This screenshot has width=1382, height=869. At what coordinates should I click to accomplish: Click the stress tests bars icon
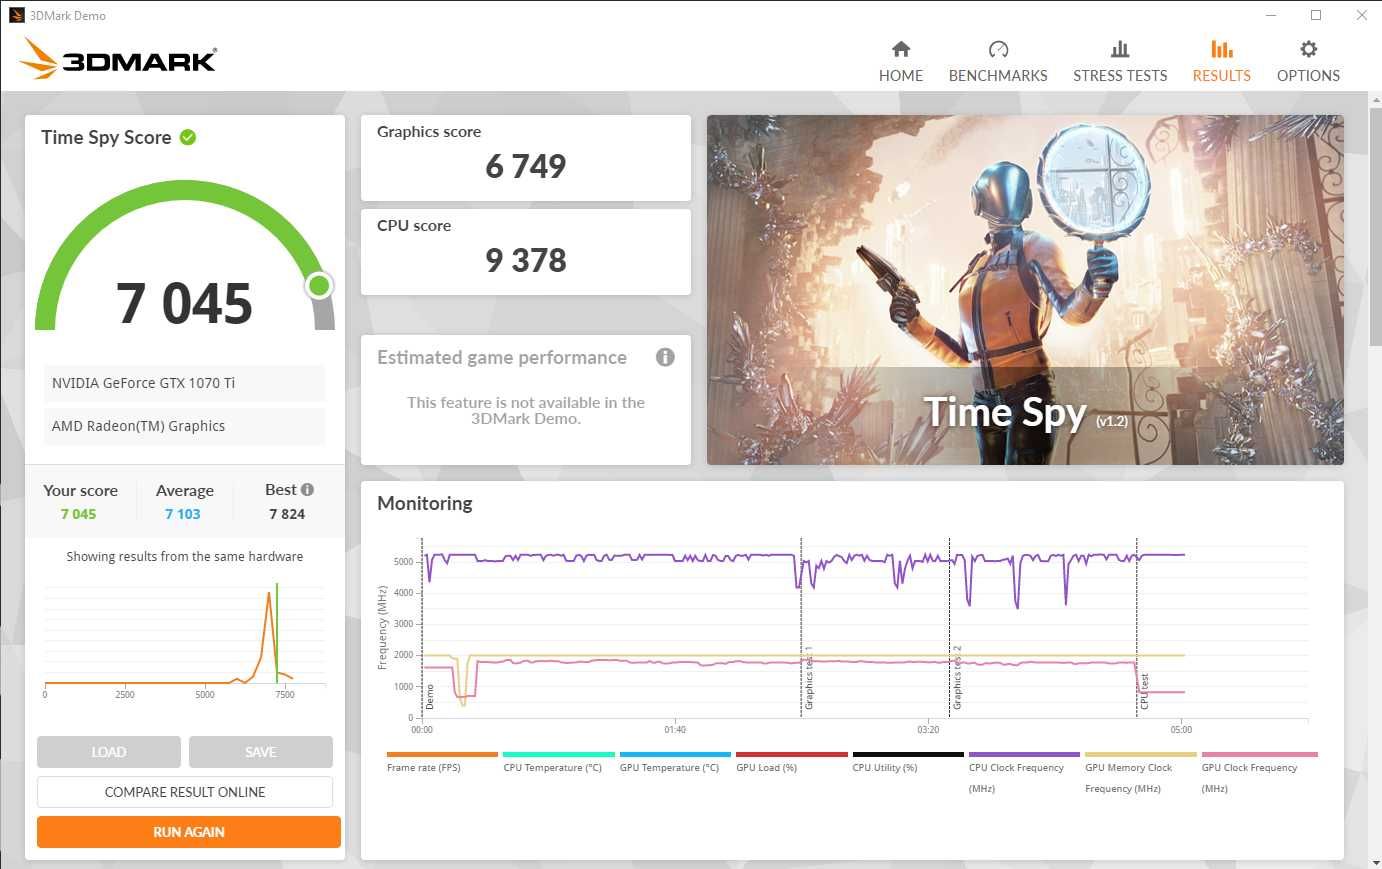(1120, 49)
